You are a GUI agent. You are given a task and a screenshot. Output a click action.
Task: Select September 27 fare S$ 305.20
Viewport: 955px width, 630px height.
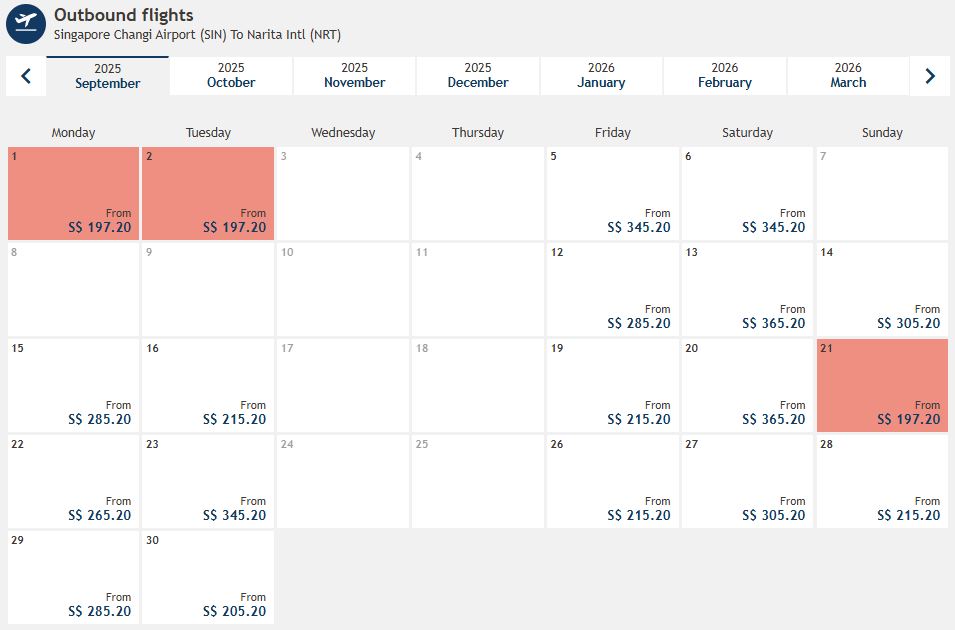pos(748,482)
